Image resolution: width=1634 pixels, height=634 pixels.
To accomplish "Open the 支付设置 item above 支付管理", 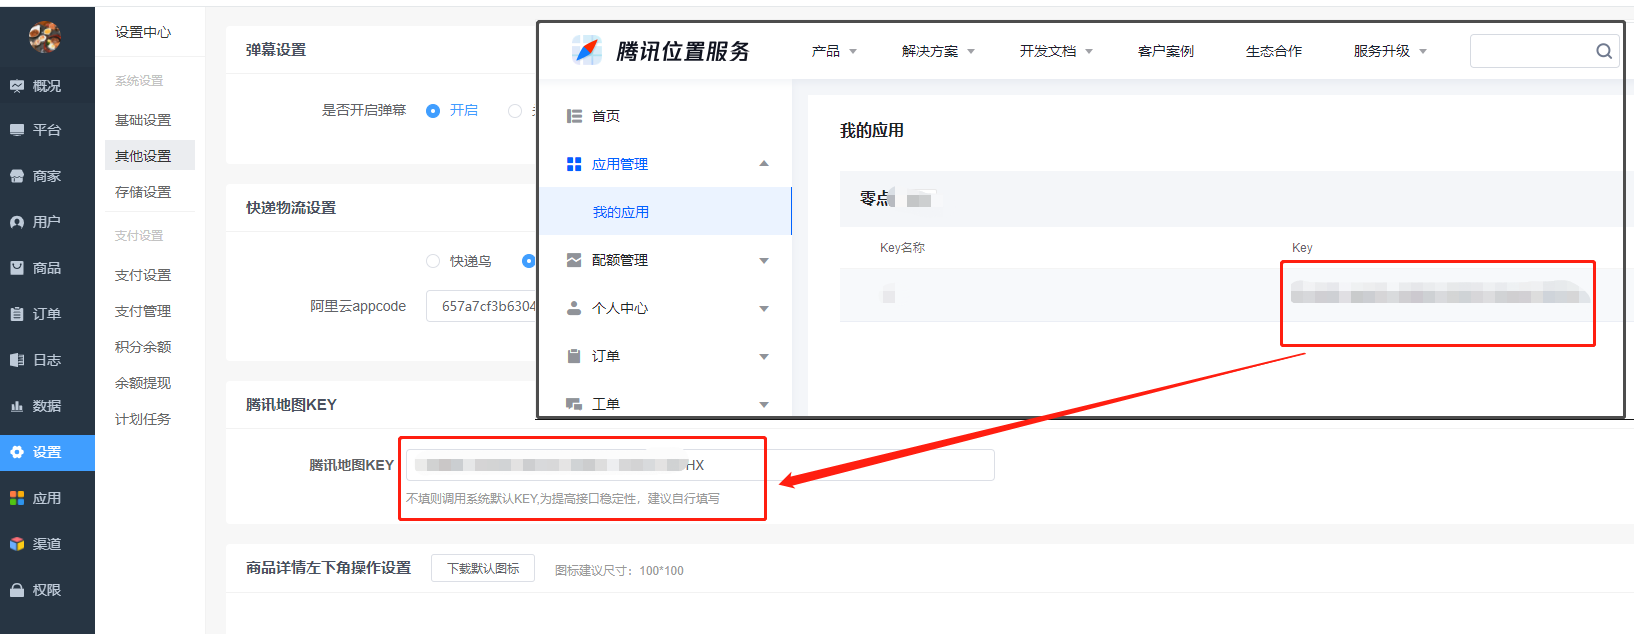I will [x=143, y=275].
